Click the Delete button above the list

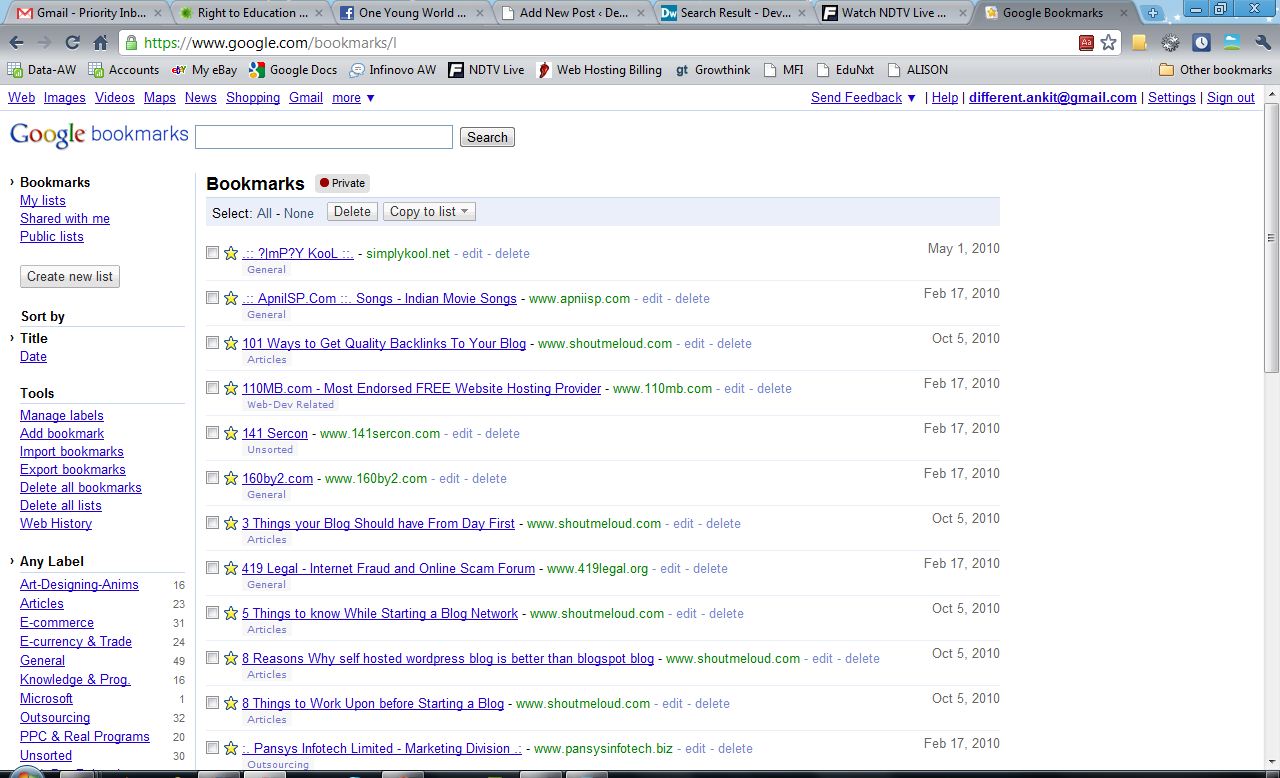[352, 212]
